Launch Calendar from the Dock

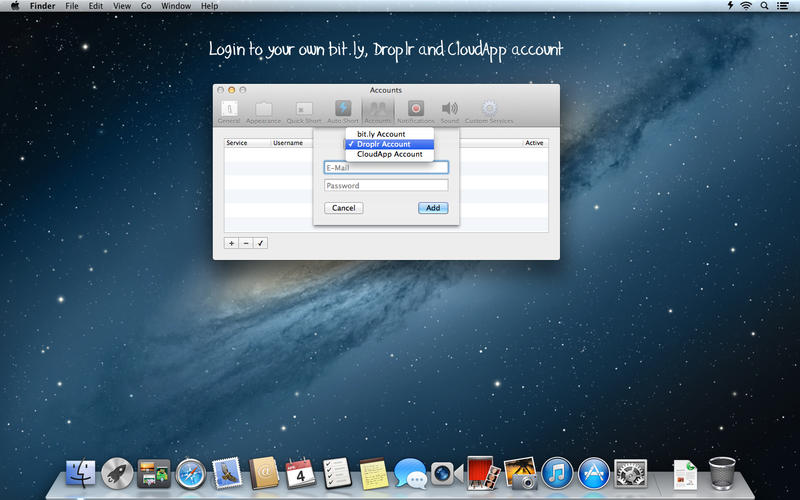click(301, 473)
